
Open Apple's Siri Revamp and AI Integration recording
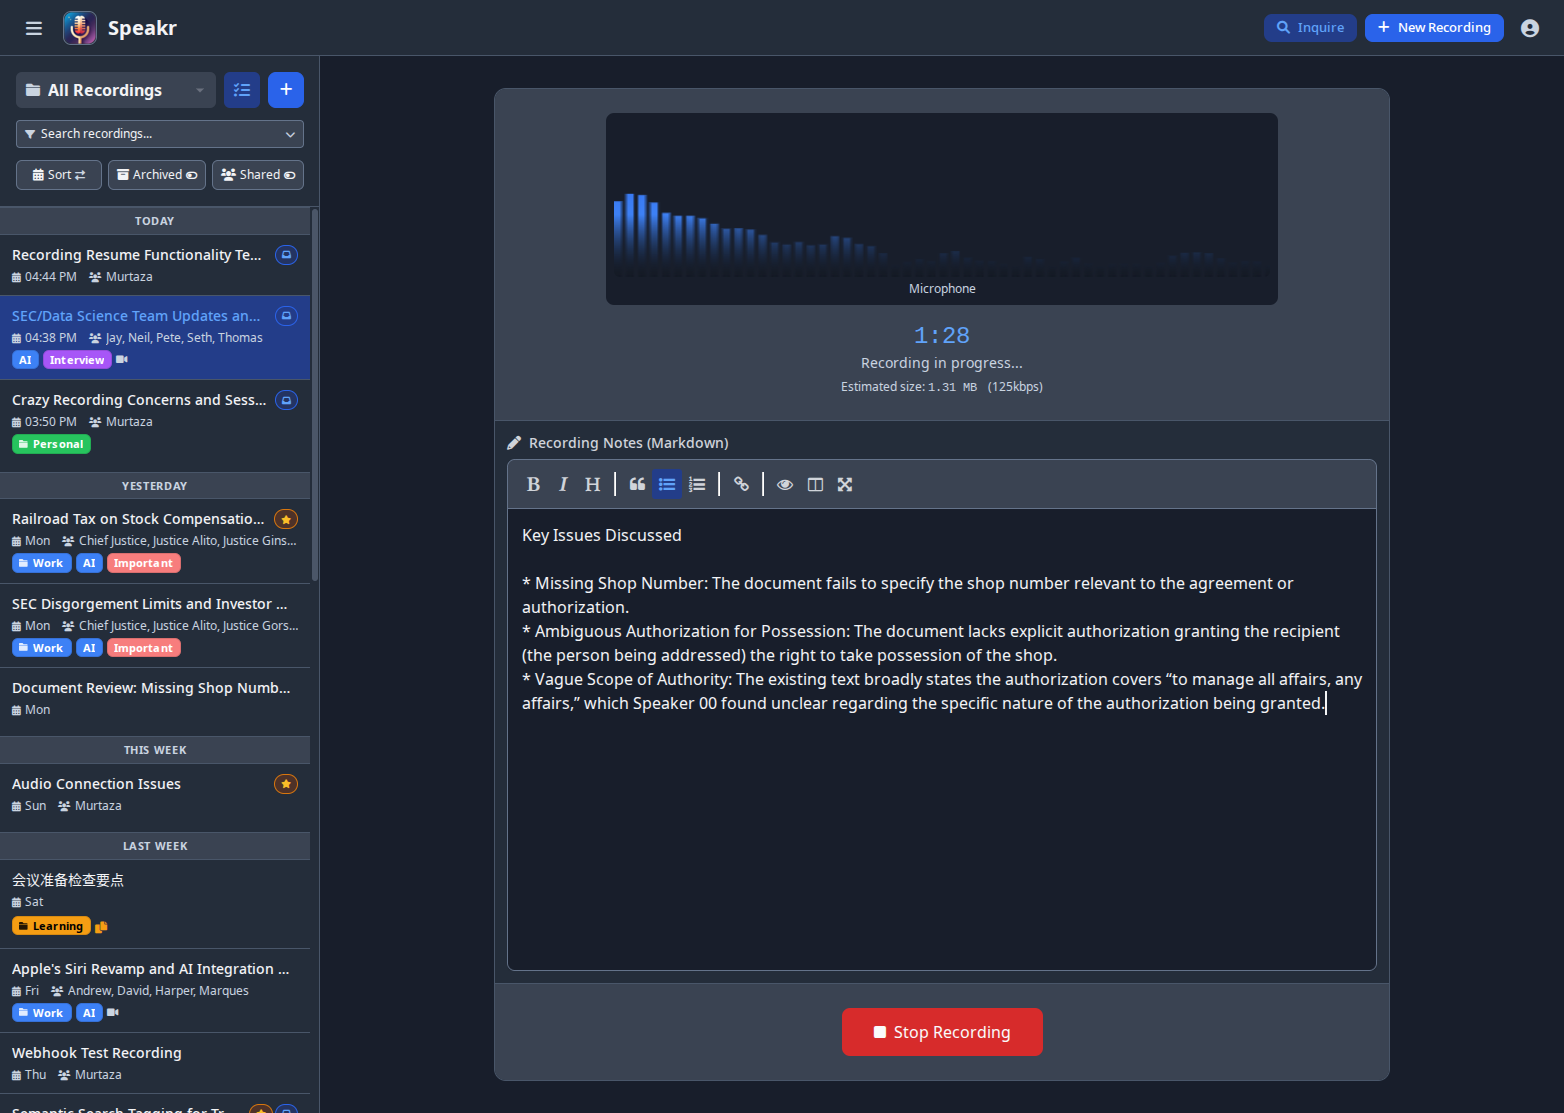155,991
